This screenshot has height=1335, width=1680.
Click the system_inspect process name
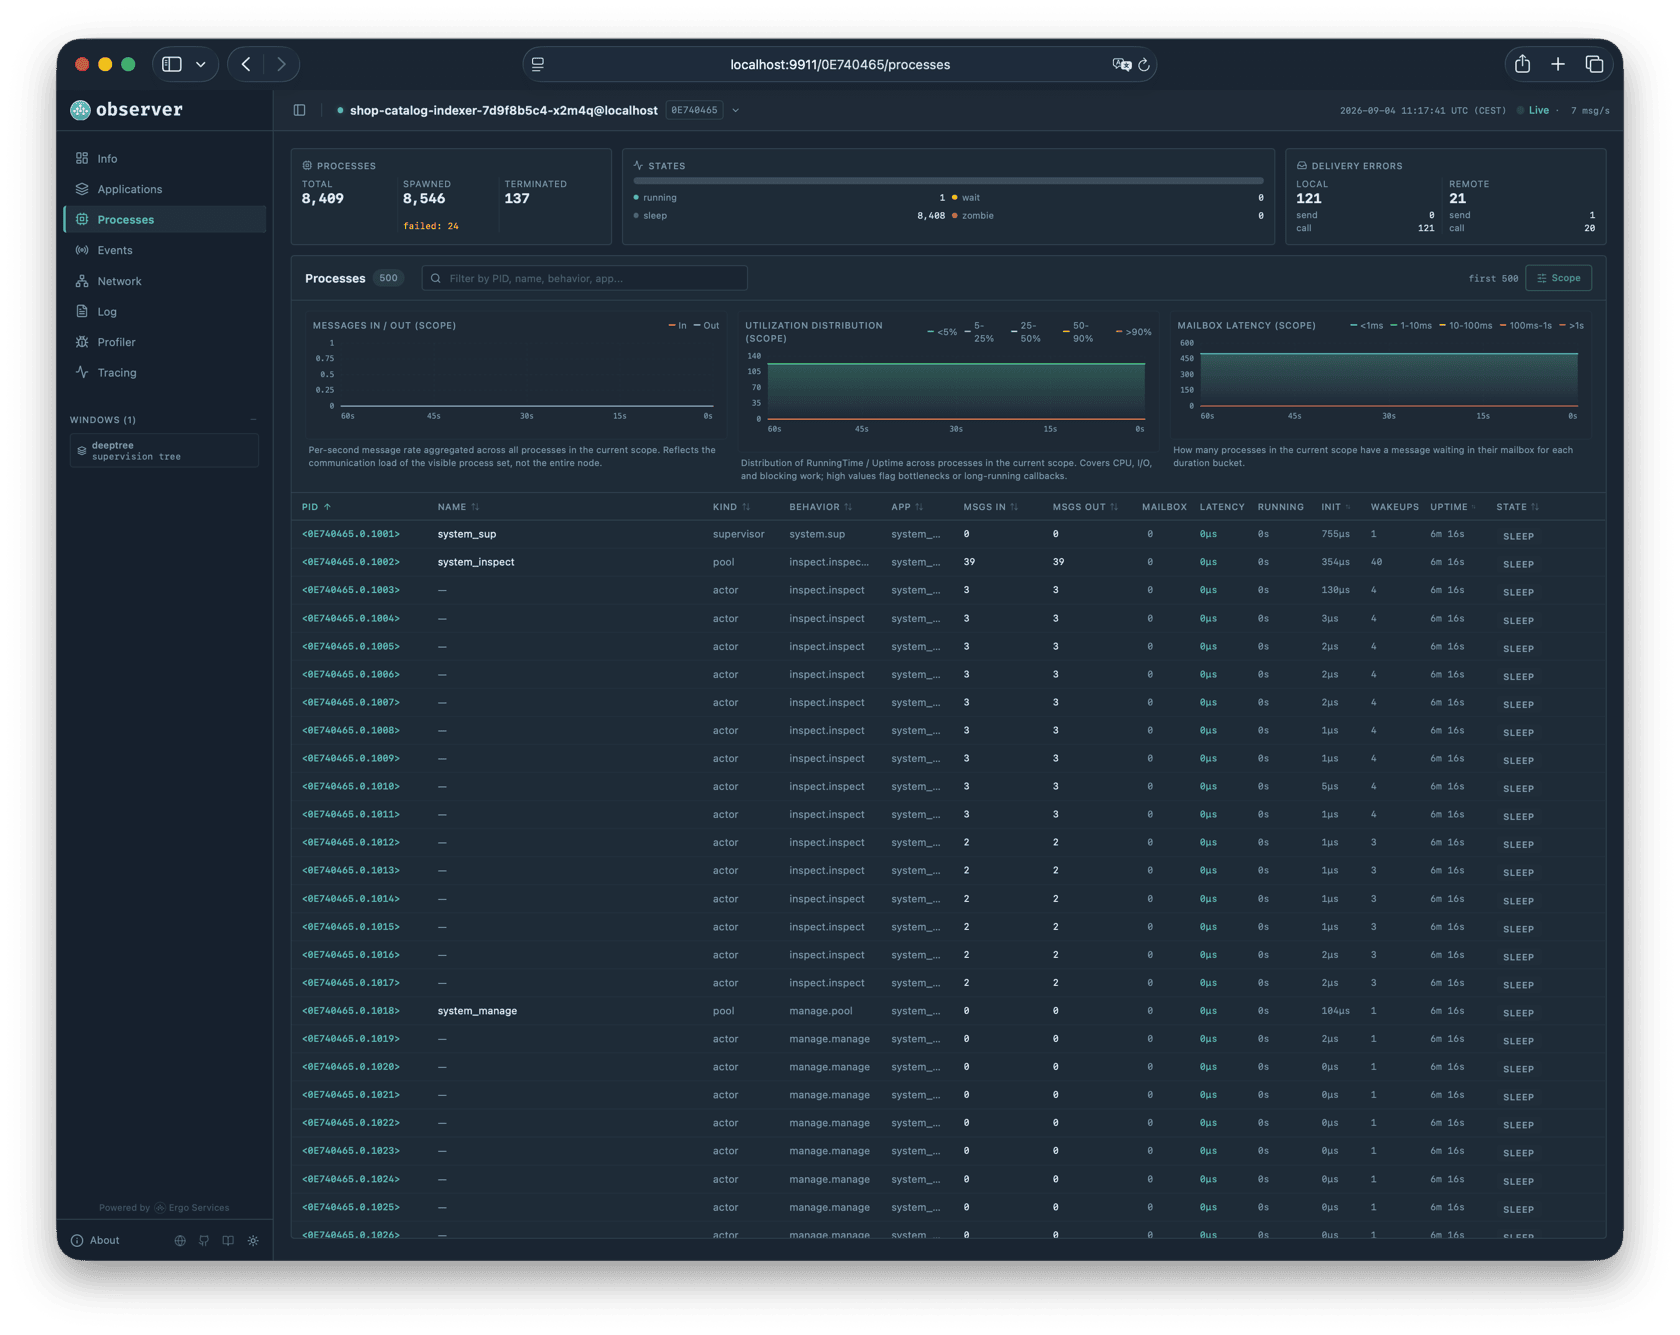[x=476, y=562]
